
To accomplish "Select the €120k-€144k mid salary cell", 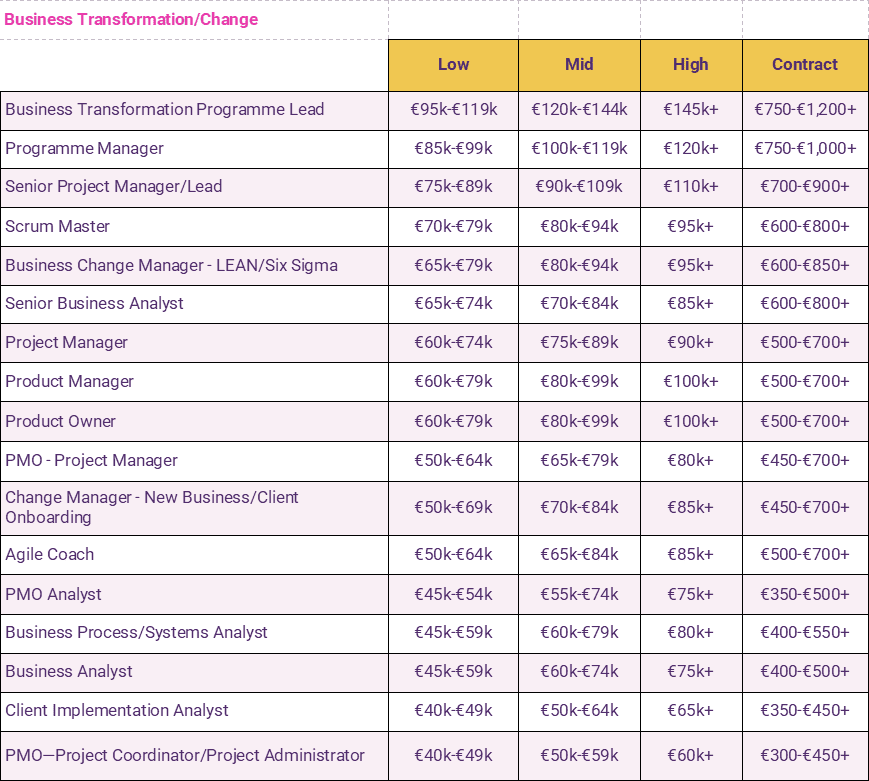I will [579, 110].
